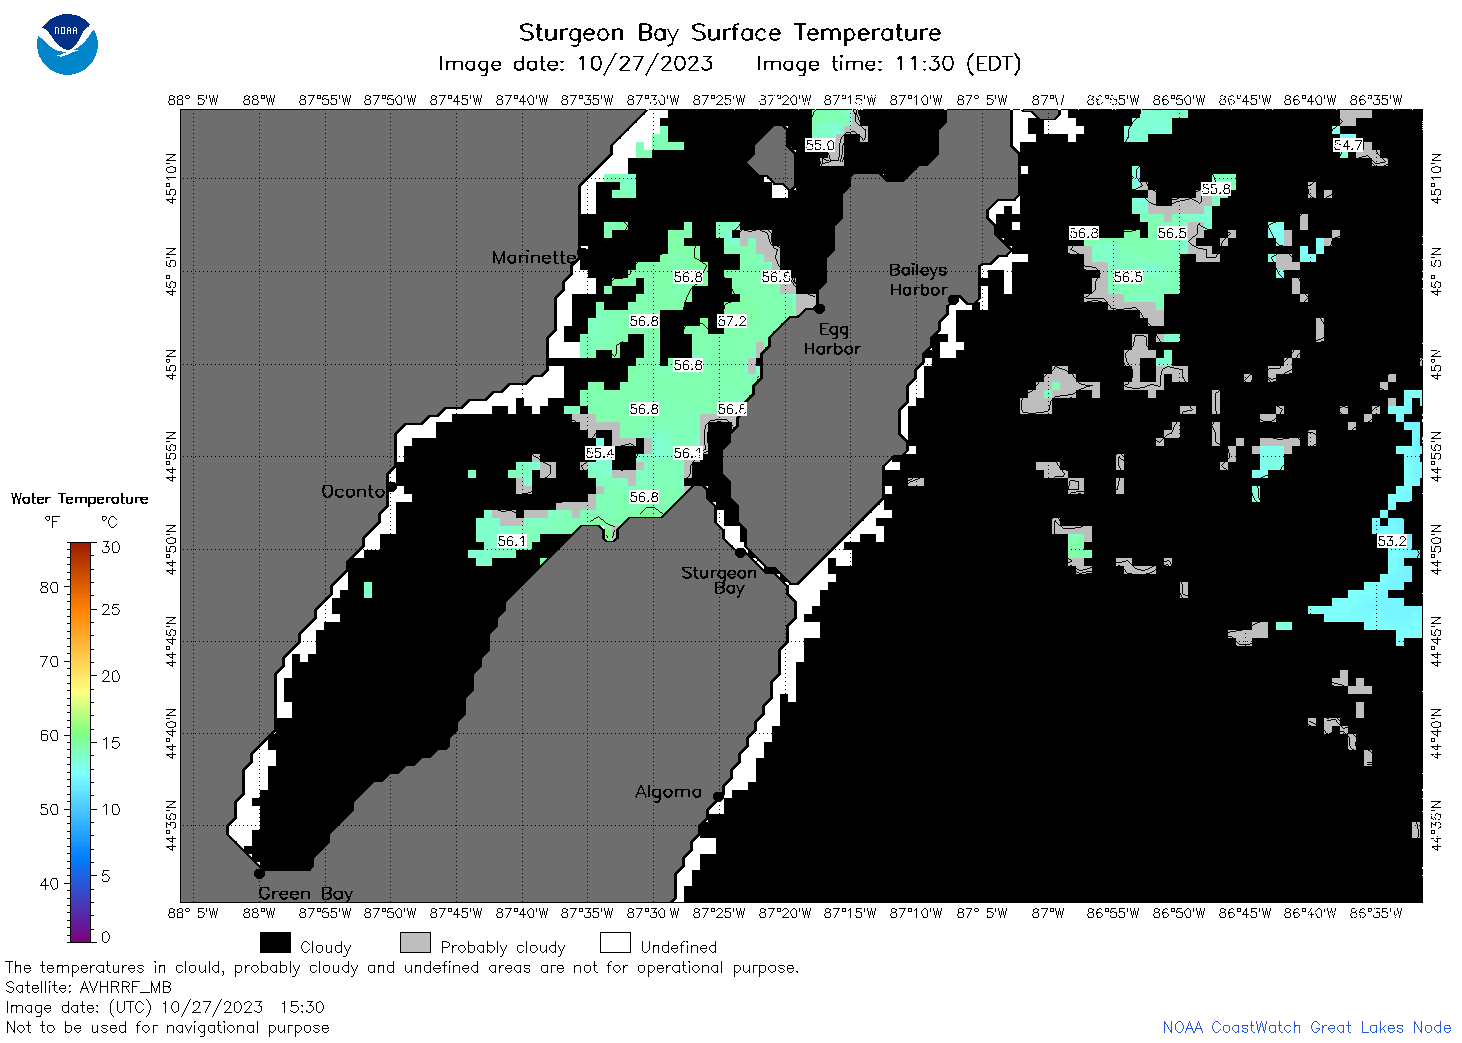Viewport: 1462px width, 1043px height.
Task: Click the 25 tick on Celsius scale
Action: click(x=111, y=609)
